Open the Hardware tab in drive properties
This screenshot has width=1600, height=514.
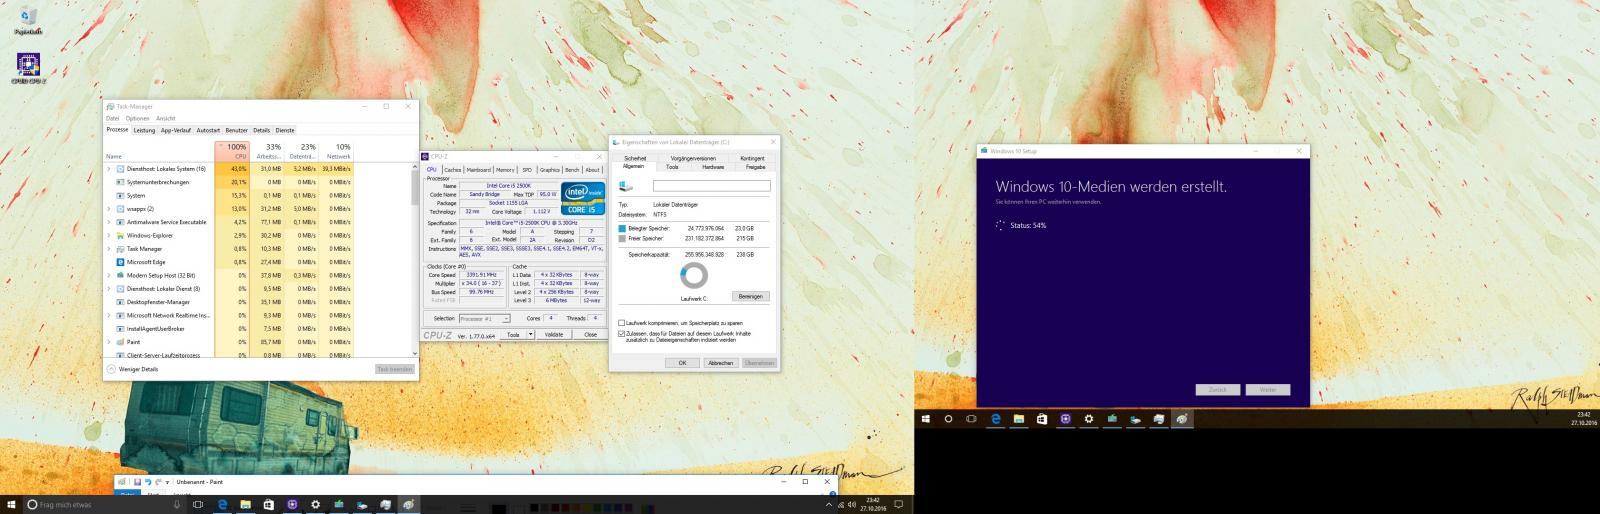713,167
